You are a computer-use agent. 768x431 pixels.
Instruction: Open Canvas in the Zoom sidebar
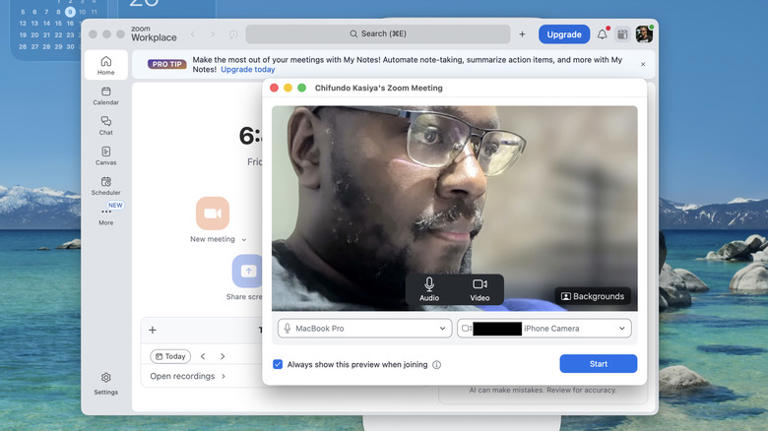coord(106,156)
